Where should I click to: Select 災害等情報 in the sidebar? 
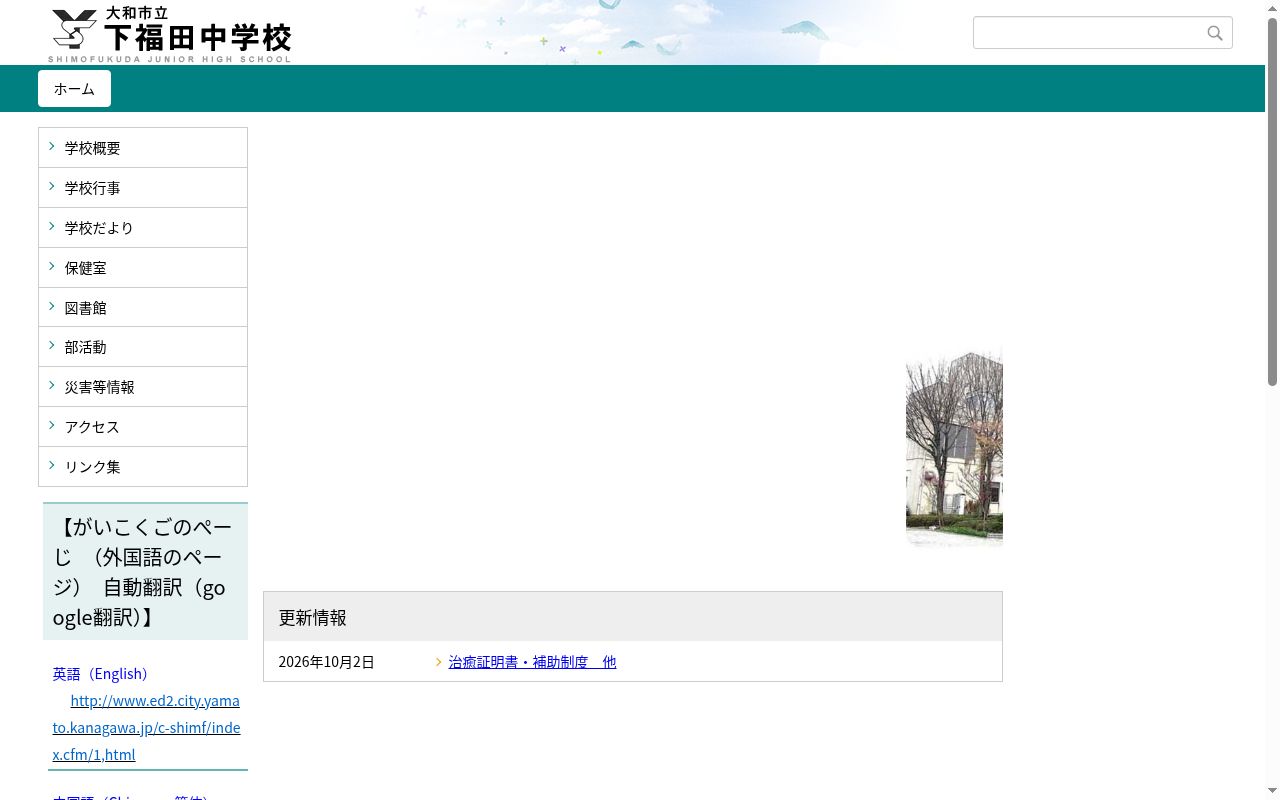143,387
